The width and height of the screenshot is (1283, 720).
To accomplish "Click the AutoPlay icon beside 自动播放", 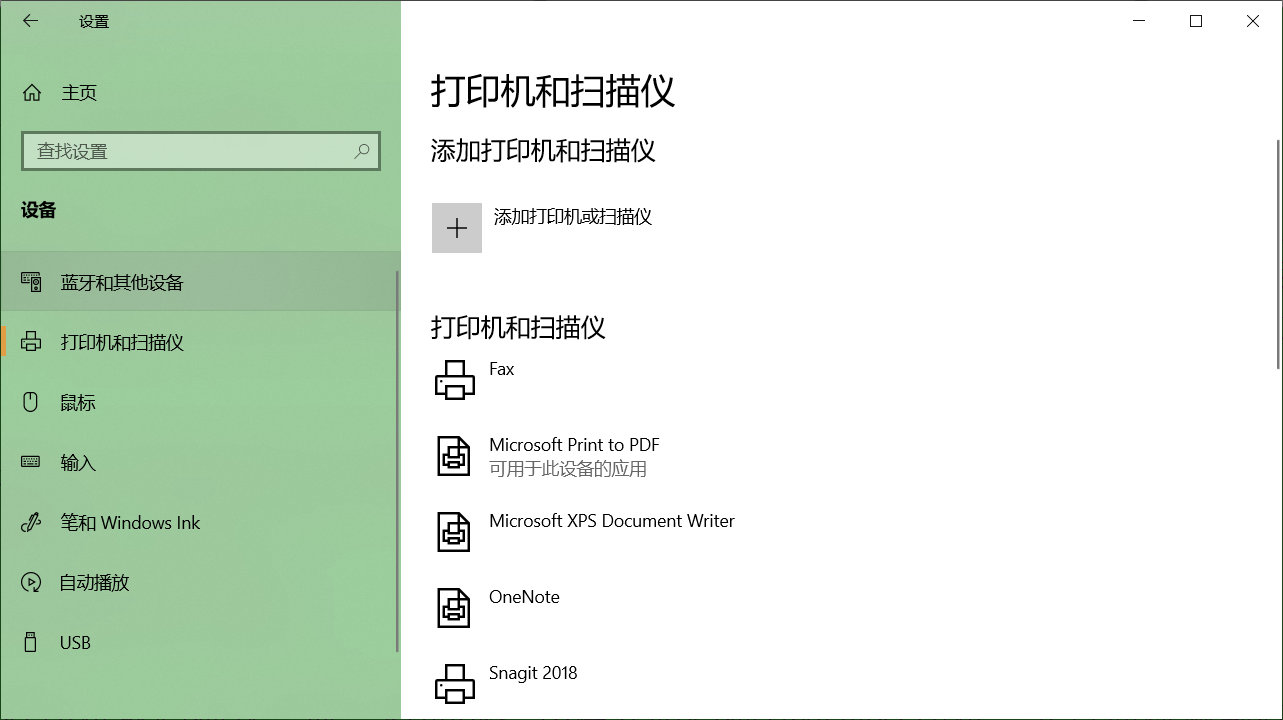I will pyautogui.click(x=30, y=582).
